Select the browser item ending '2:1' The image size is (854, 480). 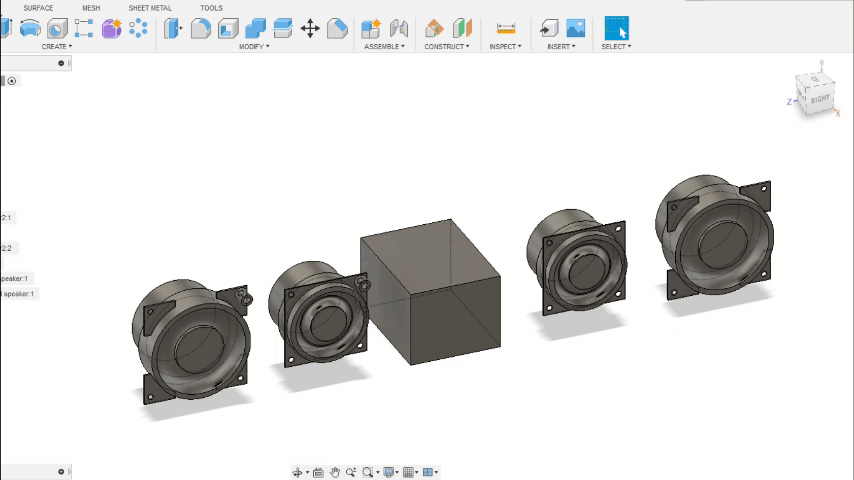click(x=7, y=217)
